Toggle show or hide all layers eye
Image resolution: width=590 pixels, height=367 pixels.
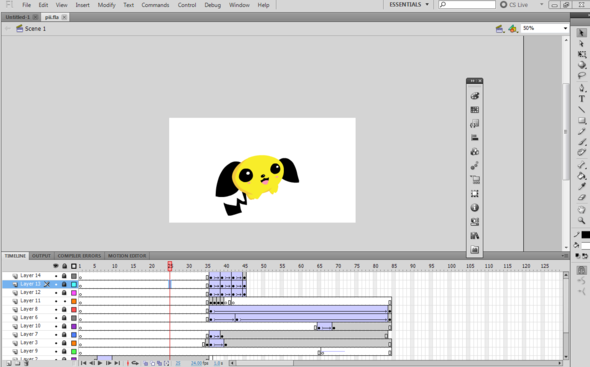56,266
